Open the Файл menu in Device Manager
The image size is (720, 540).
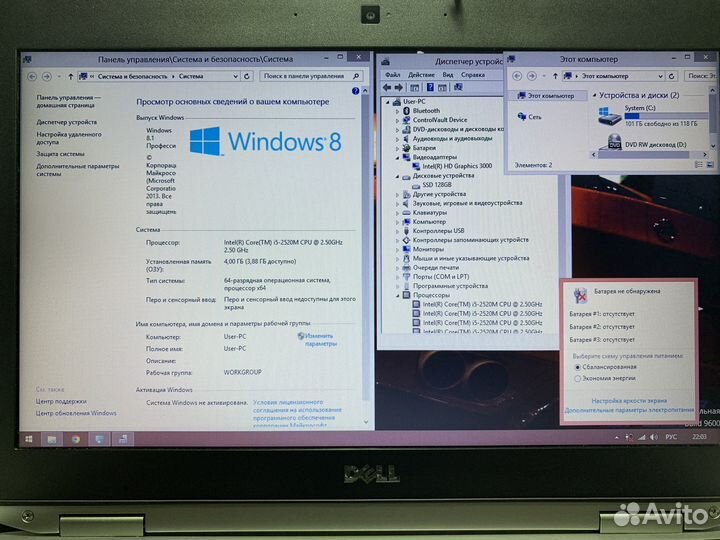point(392,75)
